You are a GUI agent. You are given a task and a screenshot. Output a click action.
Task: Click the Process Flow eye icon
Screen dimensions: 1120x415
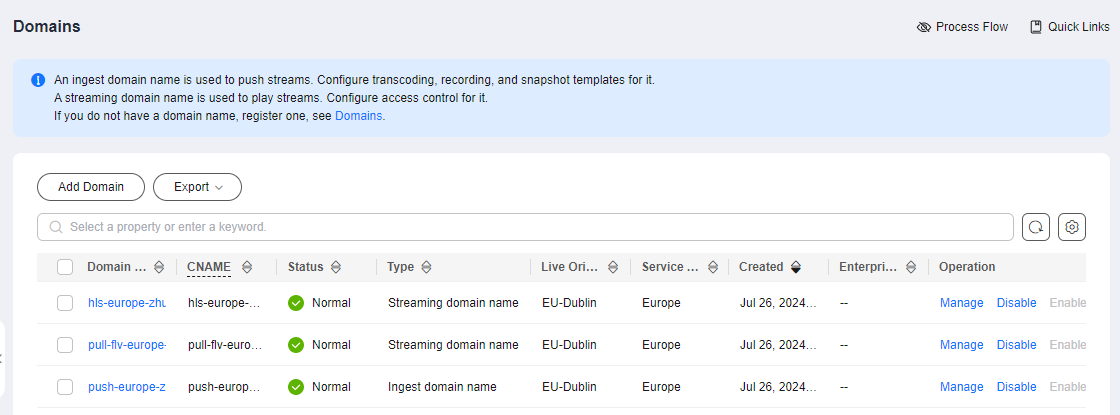click(x=924, y=27)
